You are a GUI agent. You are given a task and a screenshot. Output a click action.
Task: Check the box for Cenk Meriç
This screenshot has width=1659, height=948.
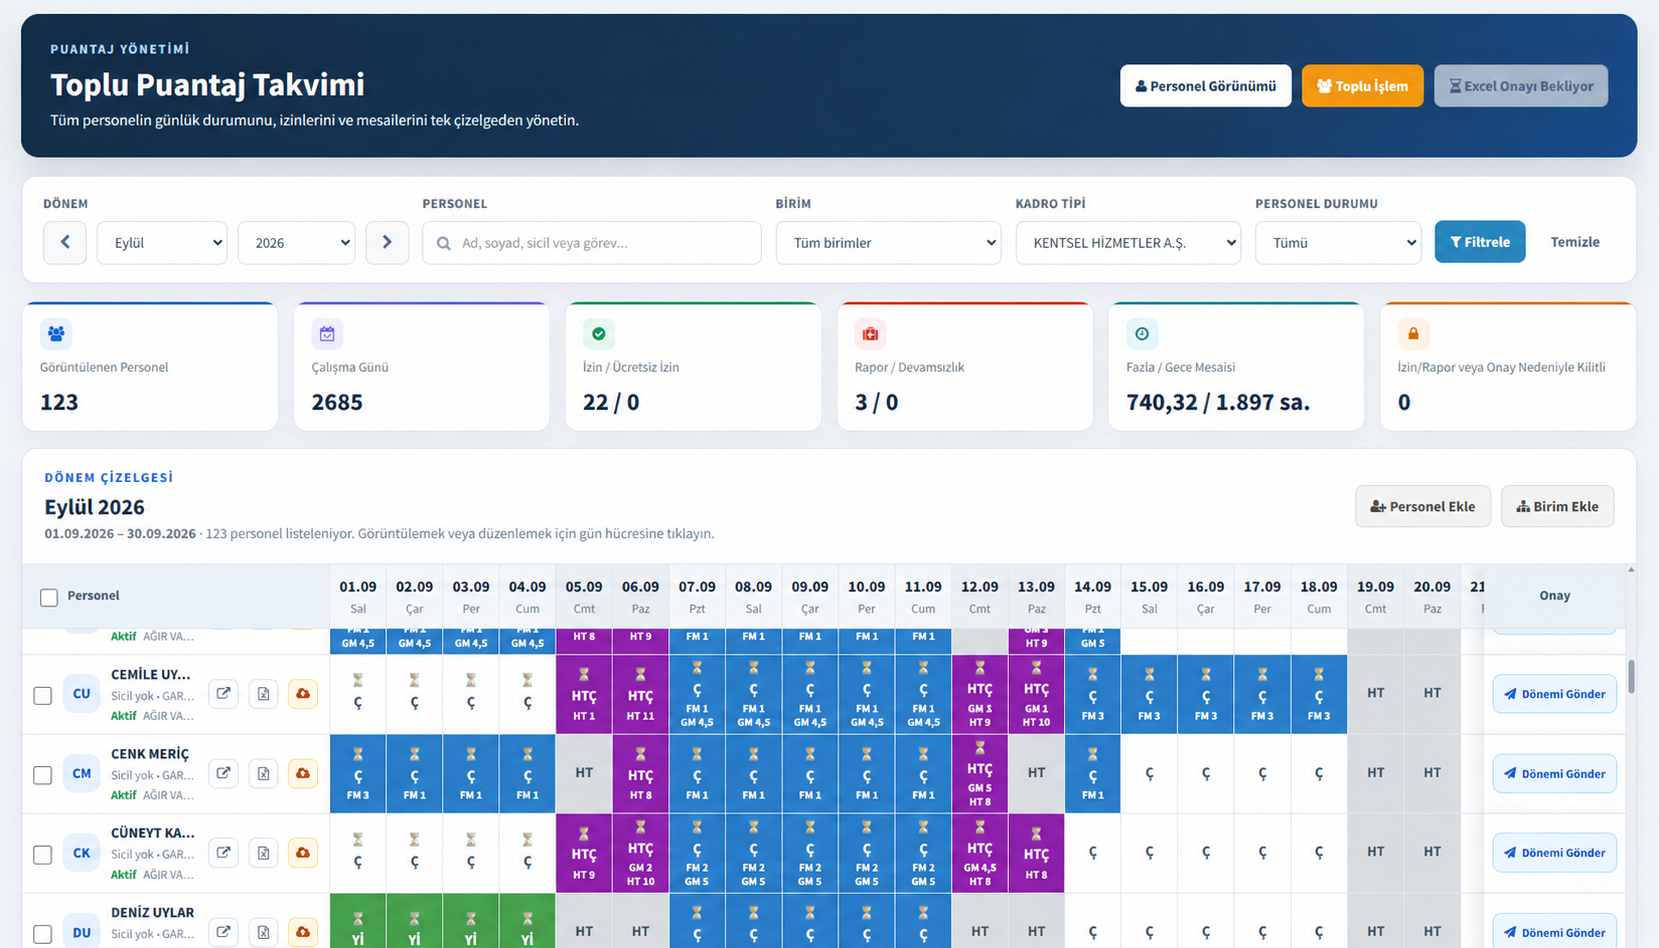[x=43, y=775]
